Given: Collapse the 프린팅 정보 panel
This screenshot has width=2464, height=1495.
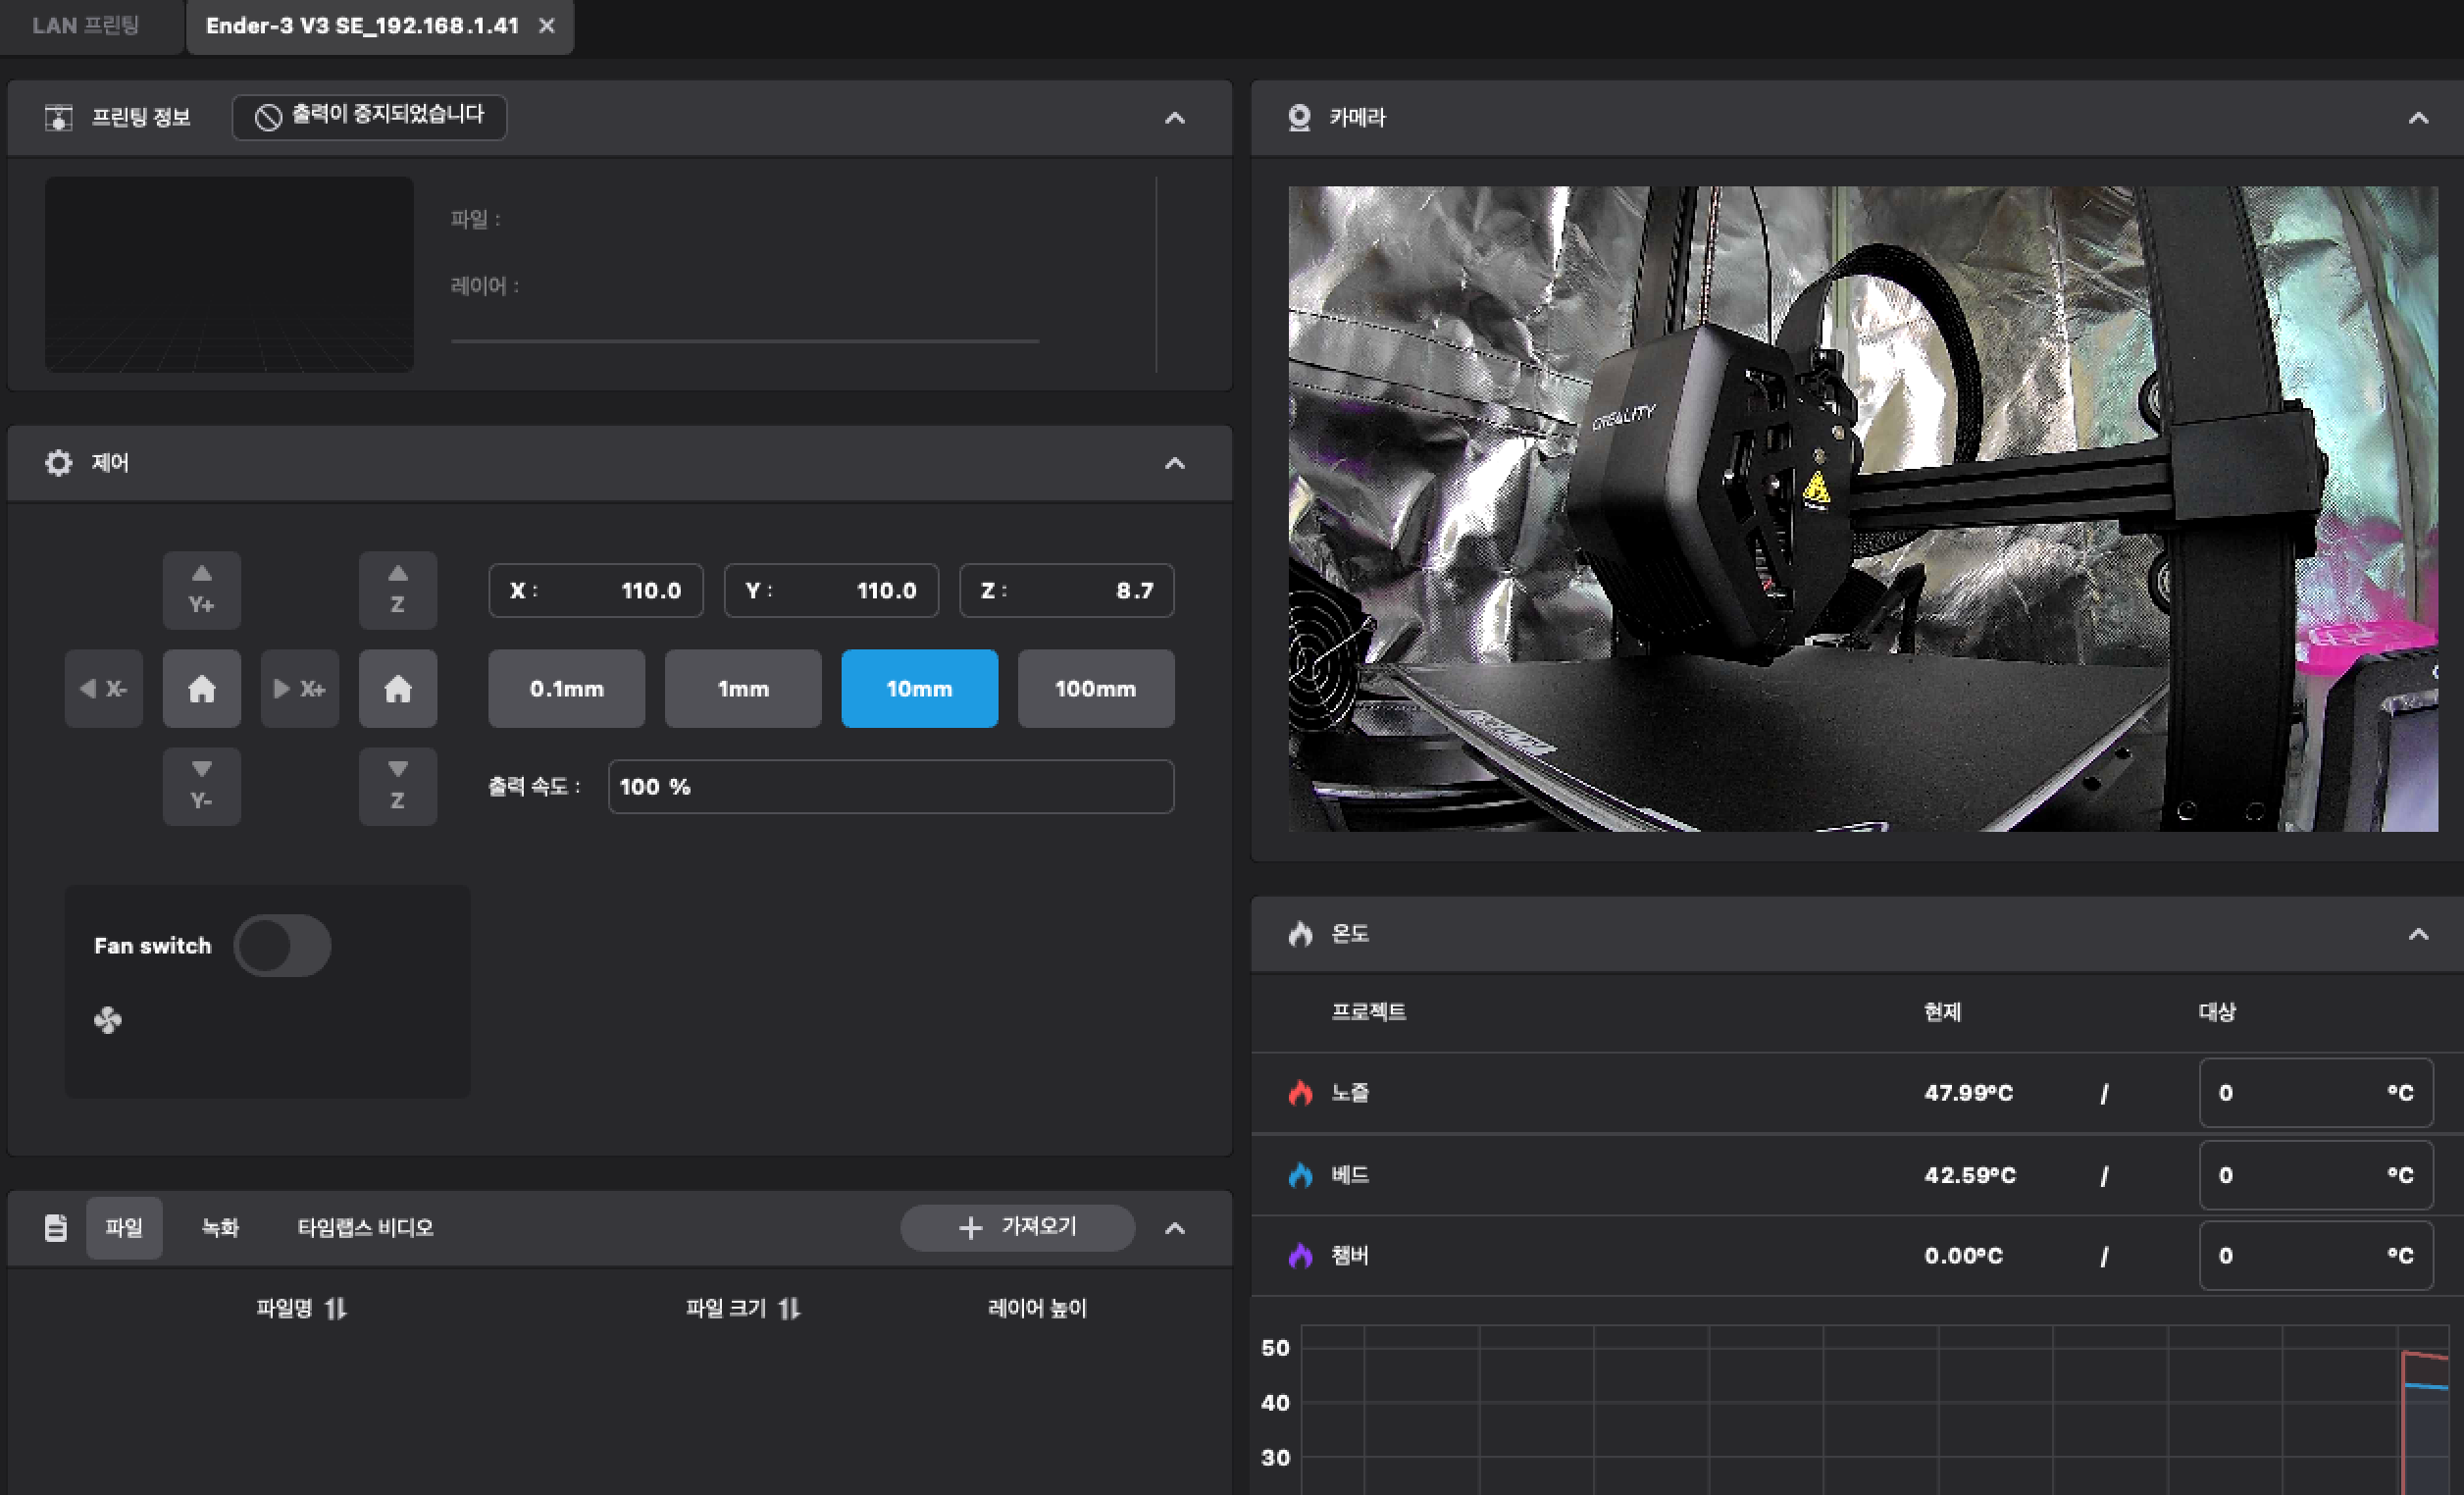Looking at the screenshot, I should click(x=1175, y=118).
